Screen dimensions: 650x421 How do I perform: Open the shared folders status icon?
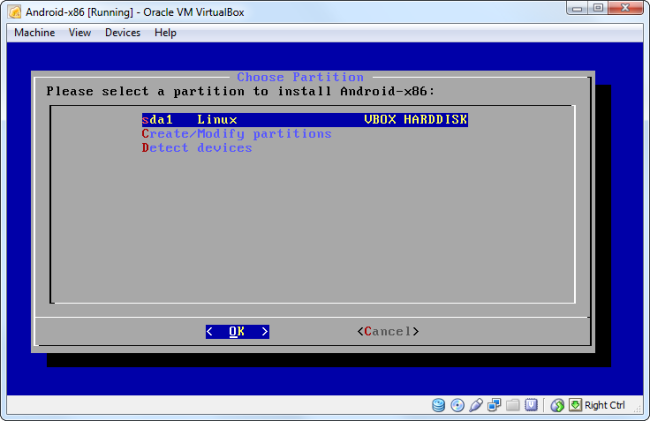[513, 405]
